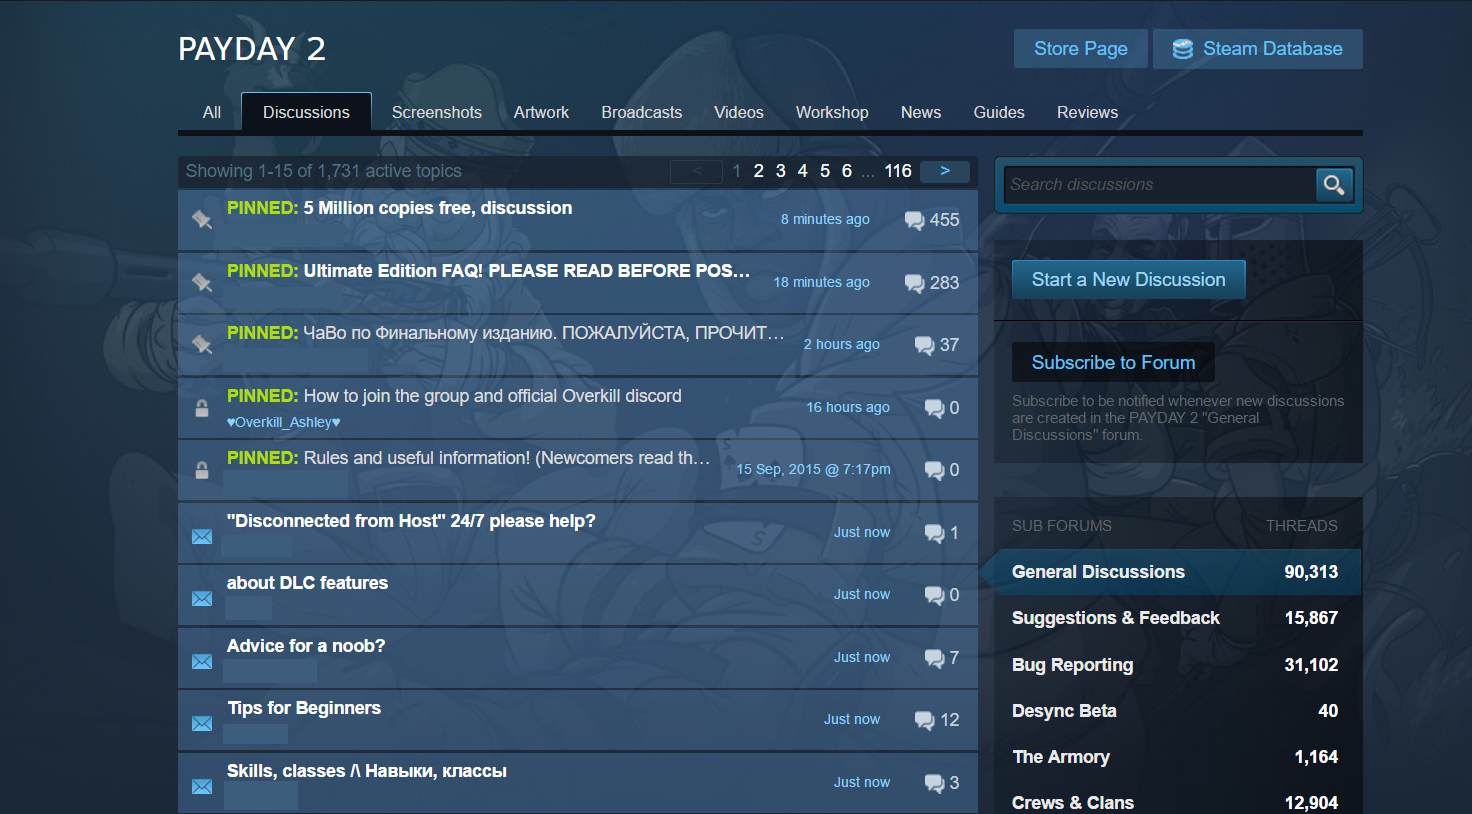Focus the Search discussions field
The image size is (1472, 814).
click(x=1160, y=185)
